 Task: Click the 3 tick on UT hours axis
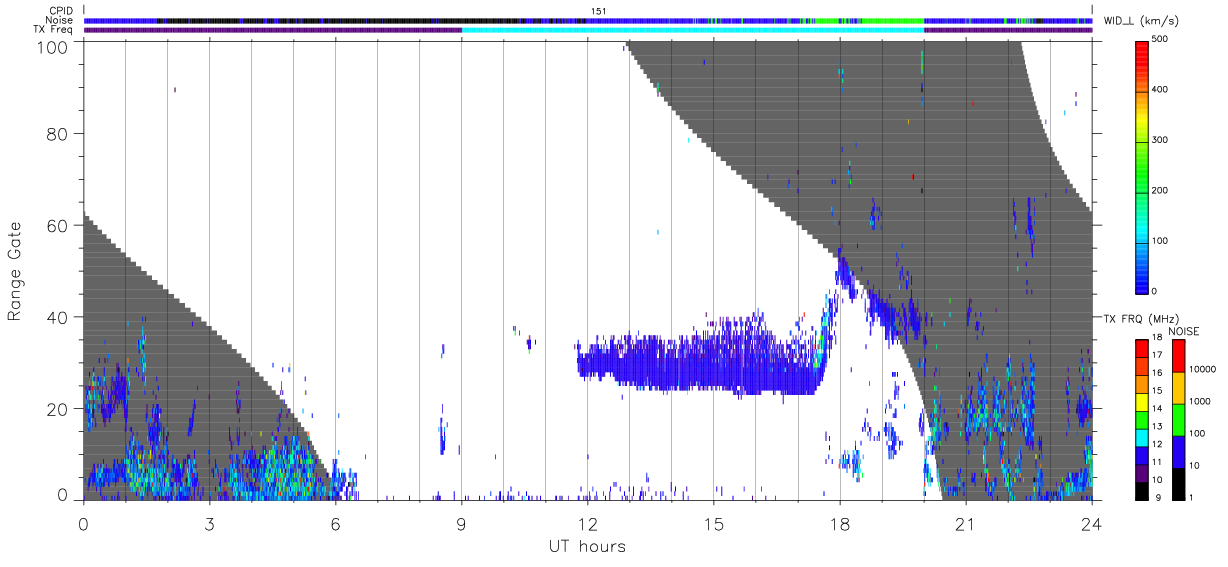tap(210, 524)
